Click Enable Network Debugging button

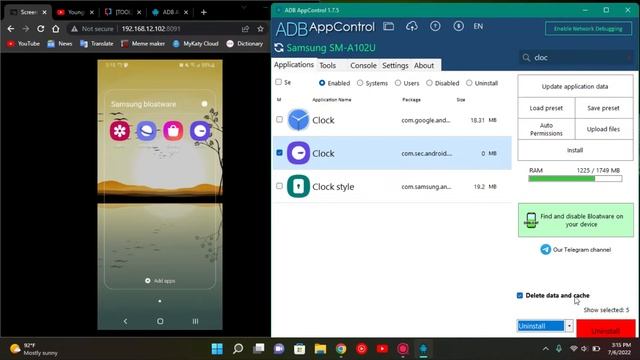pyautogui.click(x=588, y=29)
